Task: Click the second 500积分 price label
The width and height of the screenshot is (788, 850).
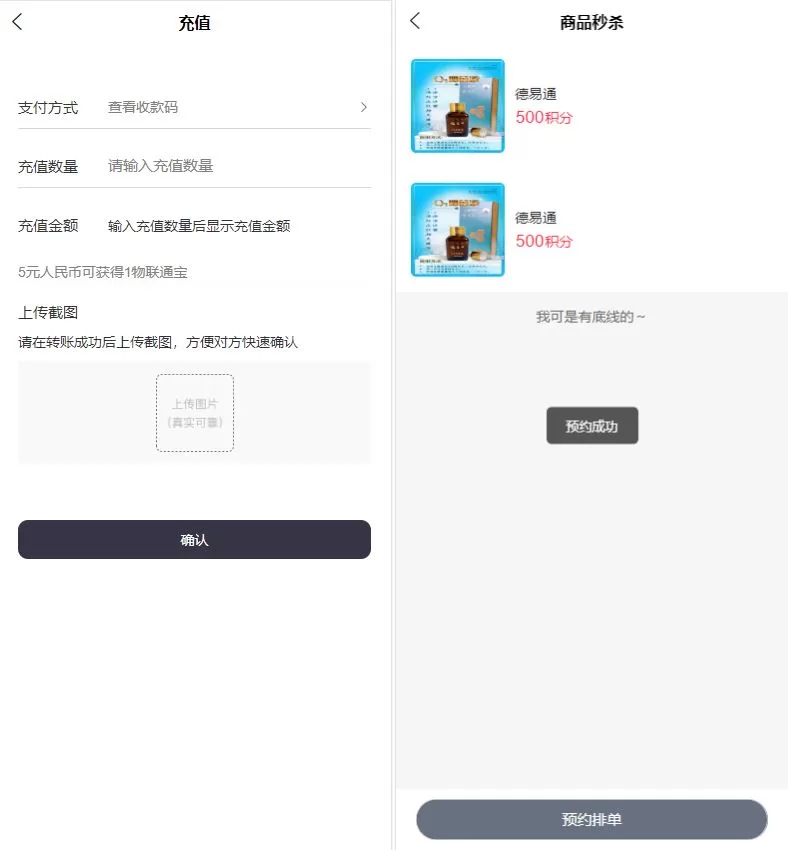Action: [x=544, y=241]
